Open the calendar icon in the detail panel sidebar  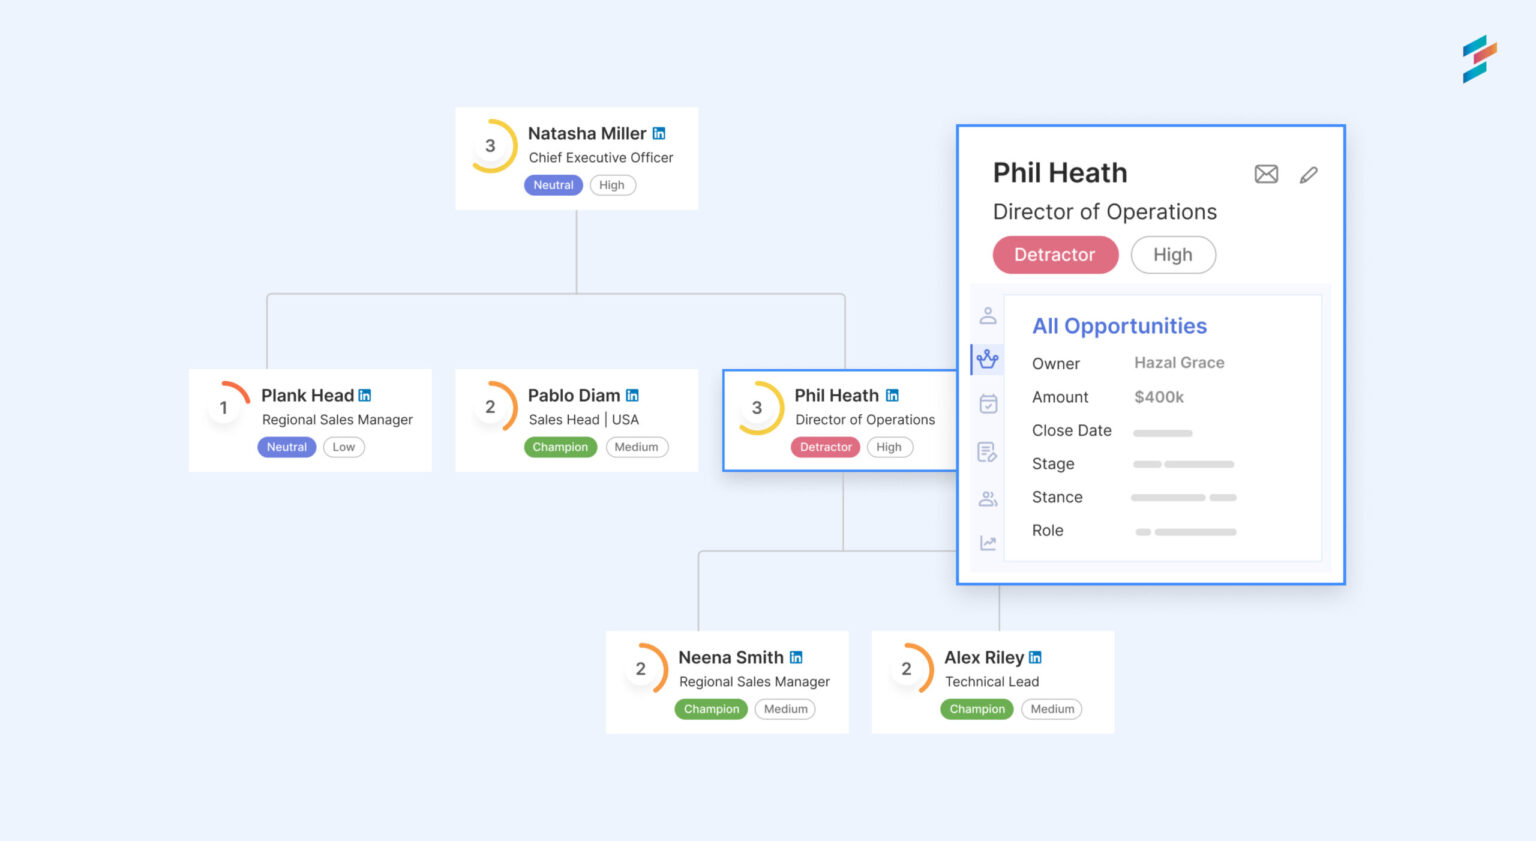click(x=988, y=404)
